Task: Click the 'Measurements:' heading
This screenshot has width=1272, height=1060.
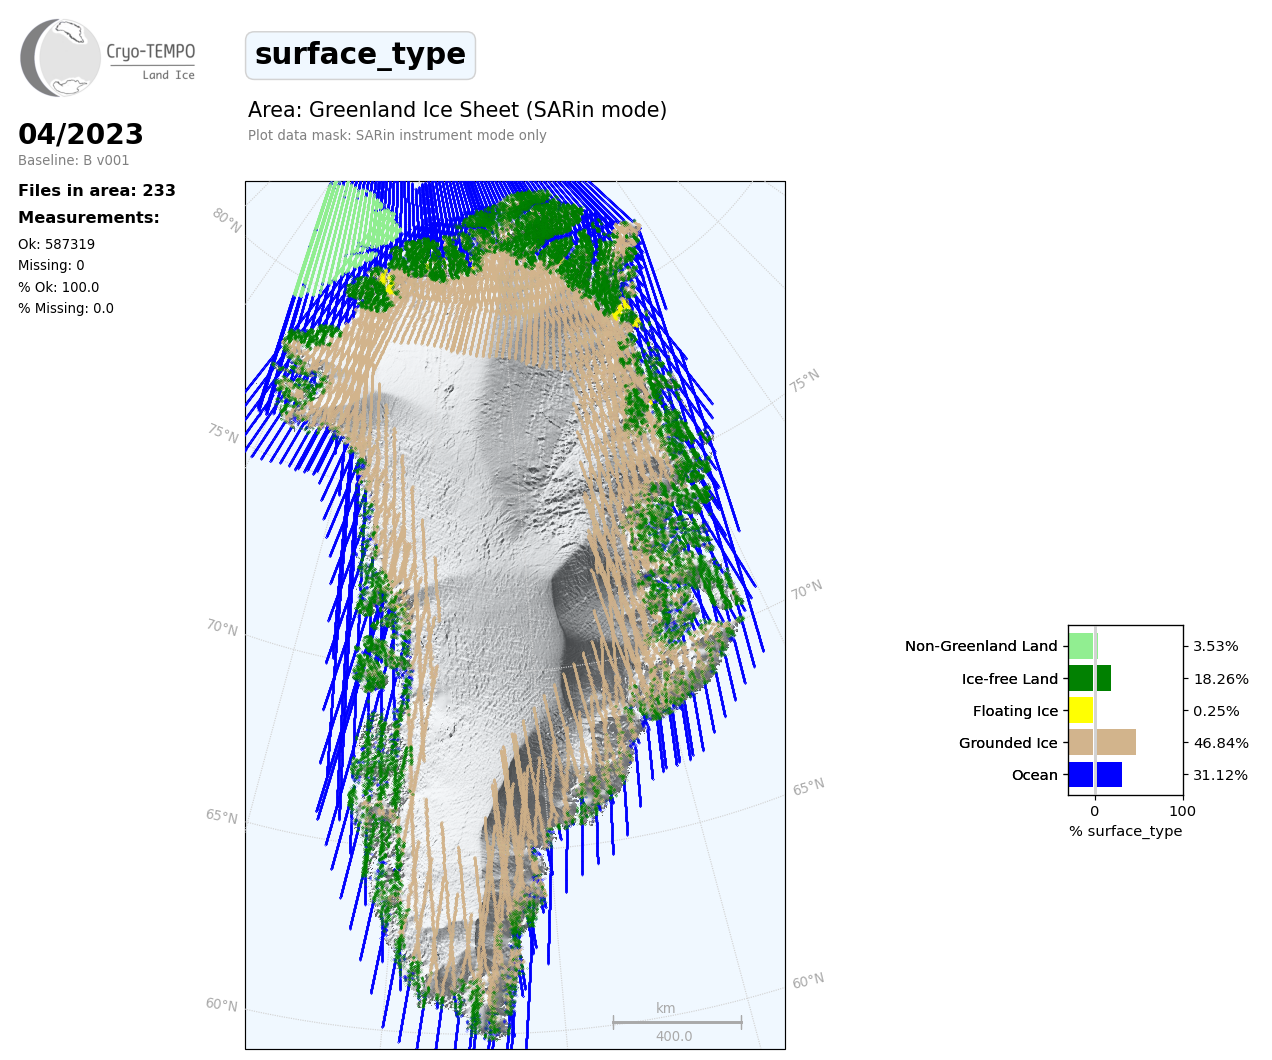Action: point(89,217)
